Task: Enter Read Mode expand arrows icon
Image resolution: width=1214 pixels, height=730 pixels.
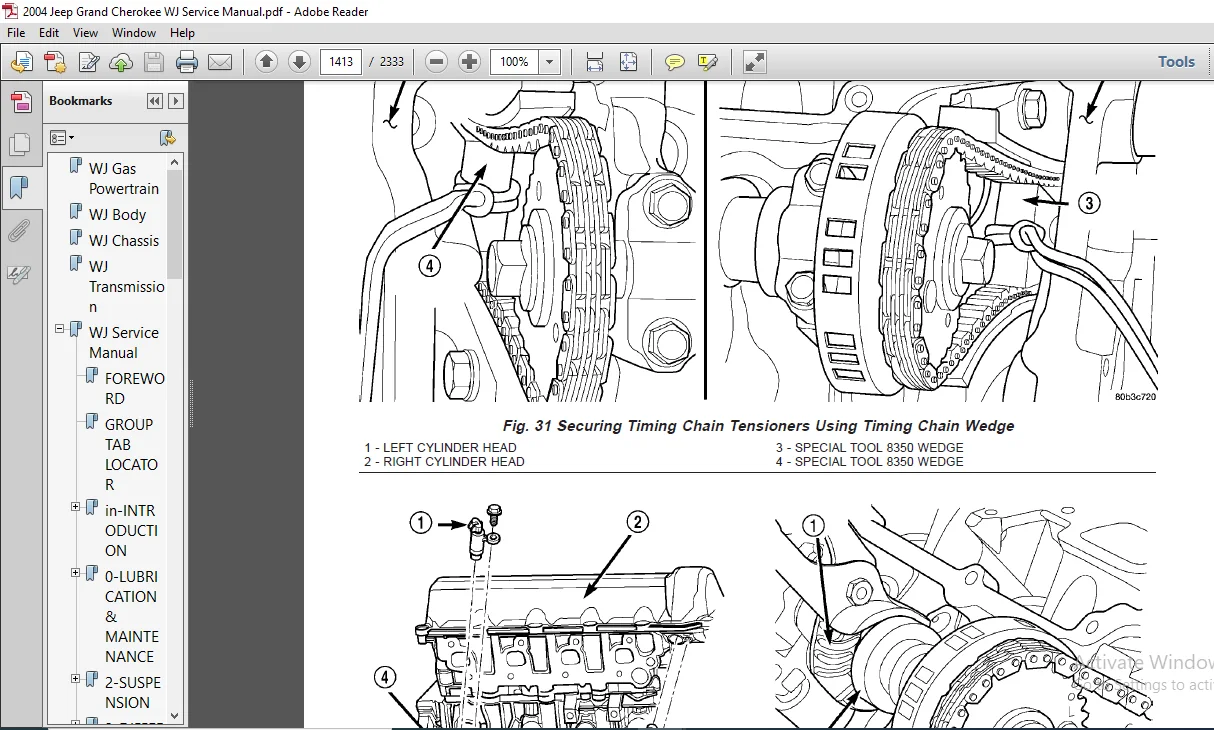Action: pyautogui.click(x=755, y=62)
